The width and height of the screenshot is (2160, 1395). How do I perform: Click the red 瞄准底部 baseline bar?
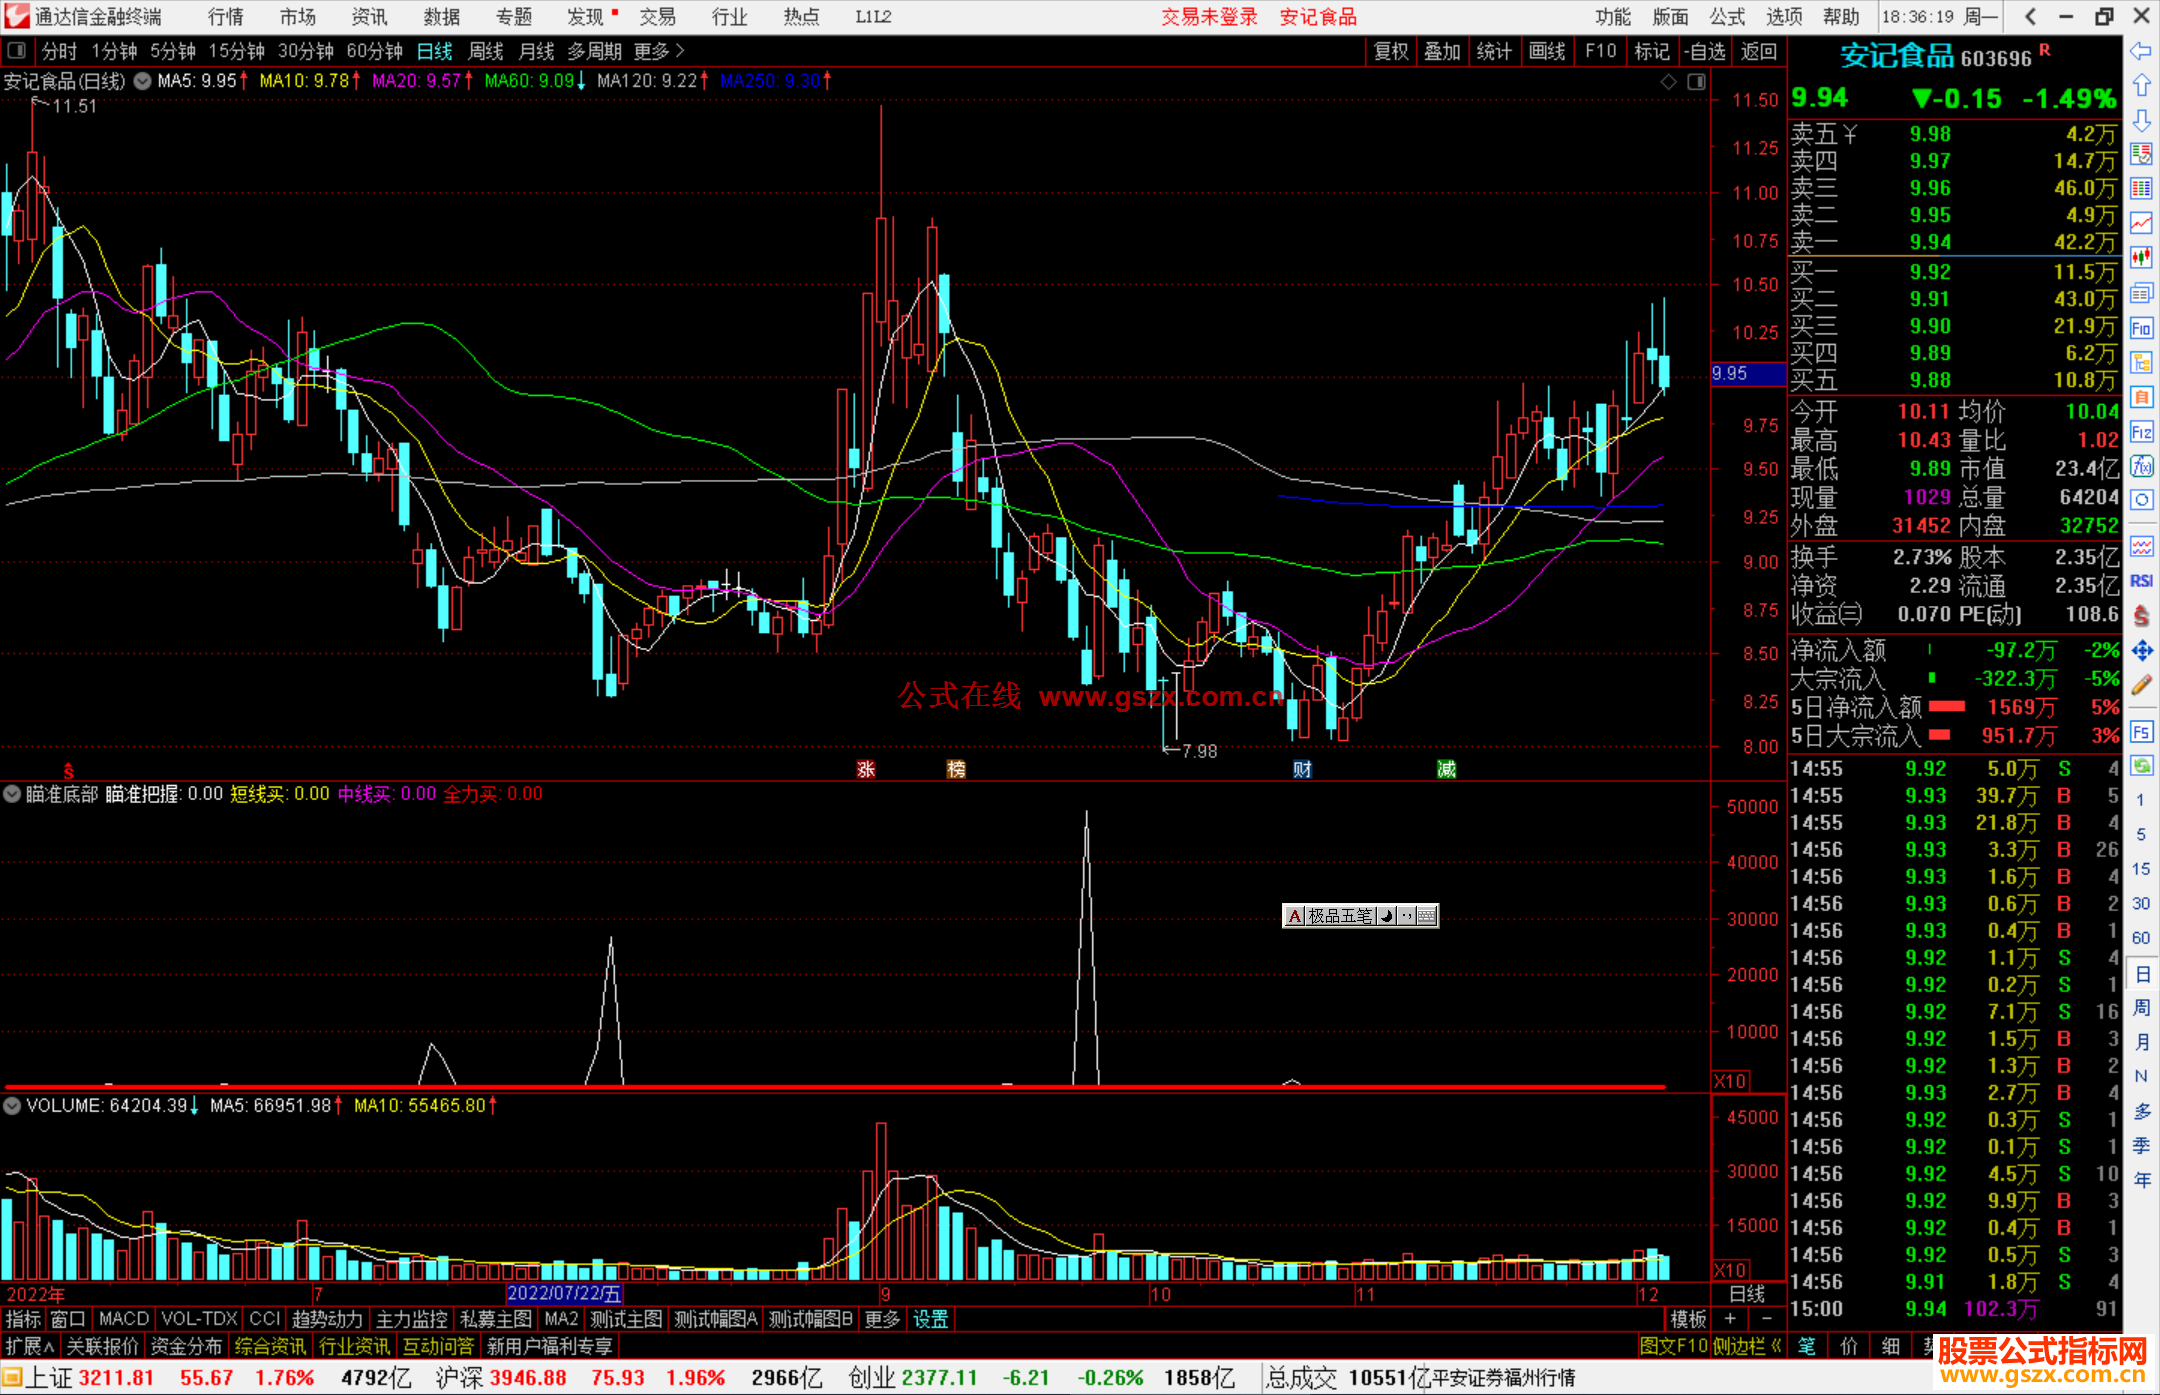[800, 1086]
